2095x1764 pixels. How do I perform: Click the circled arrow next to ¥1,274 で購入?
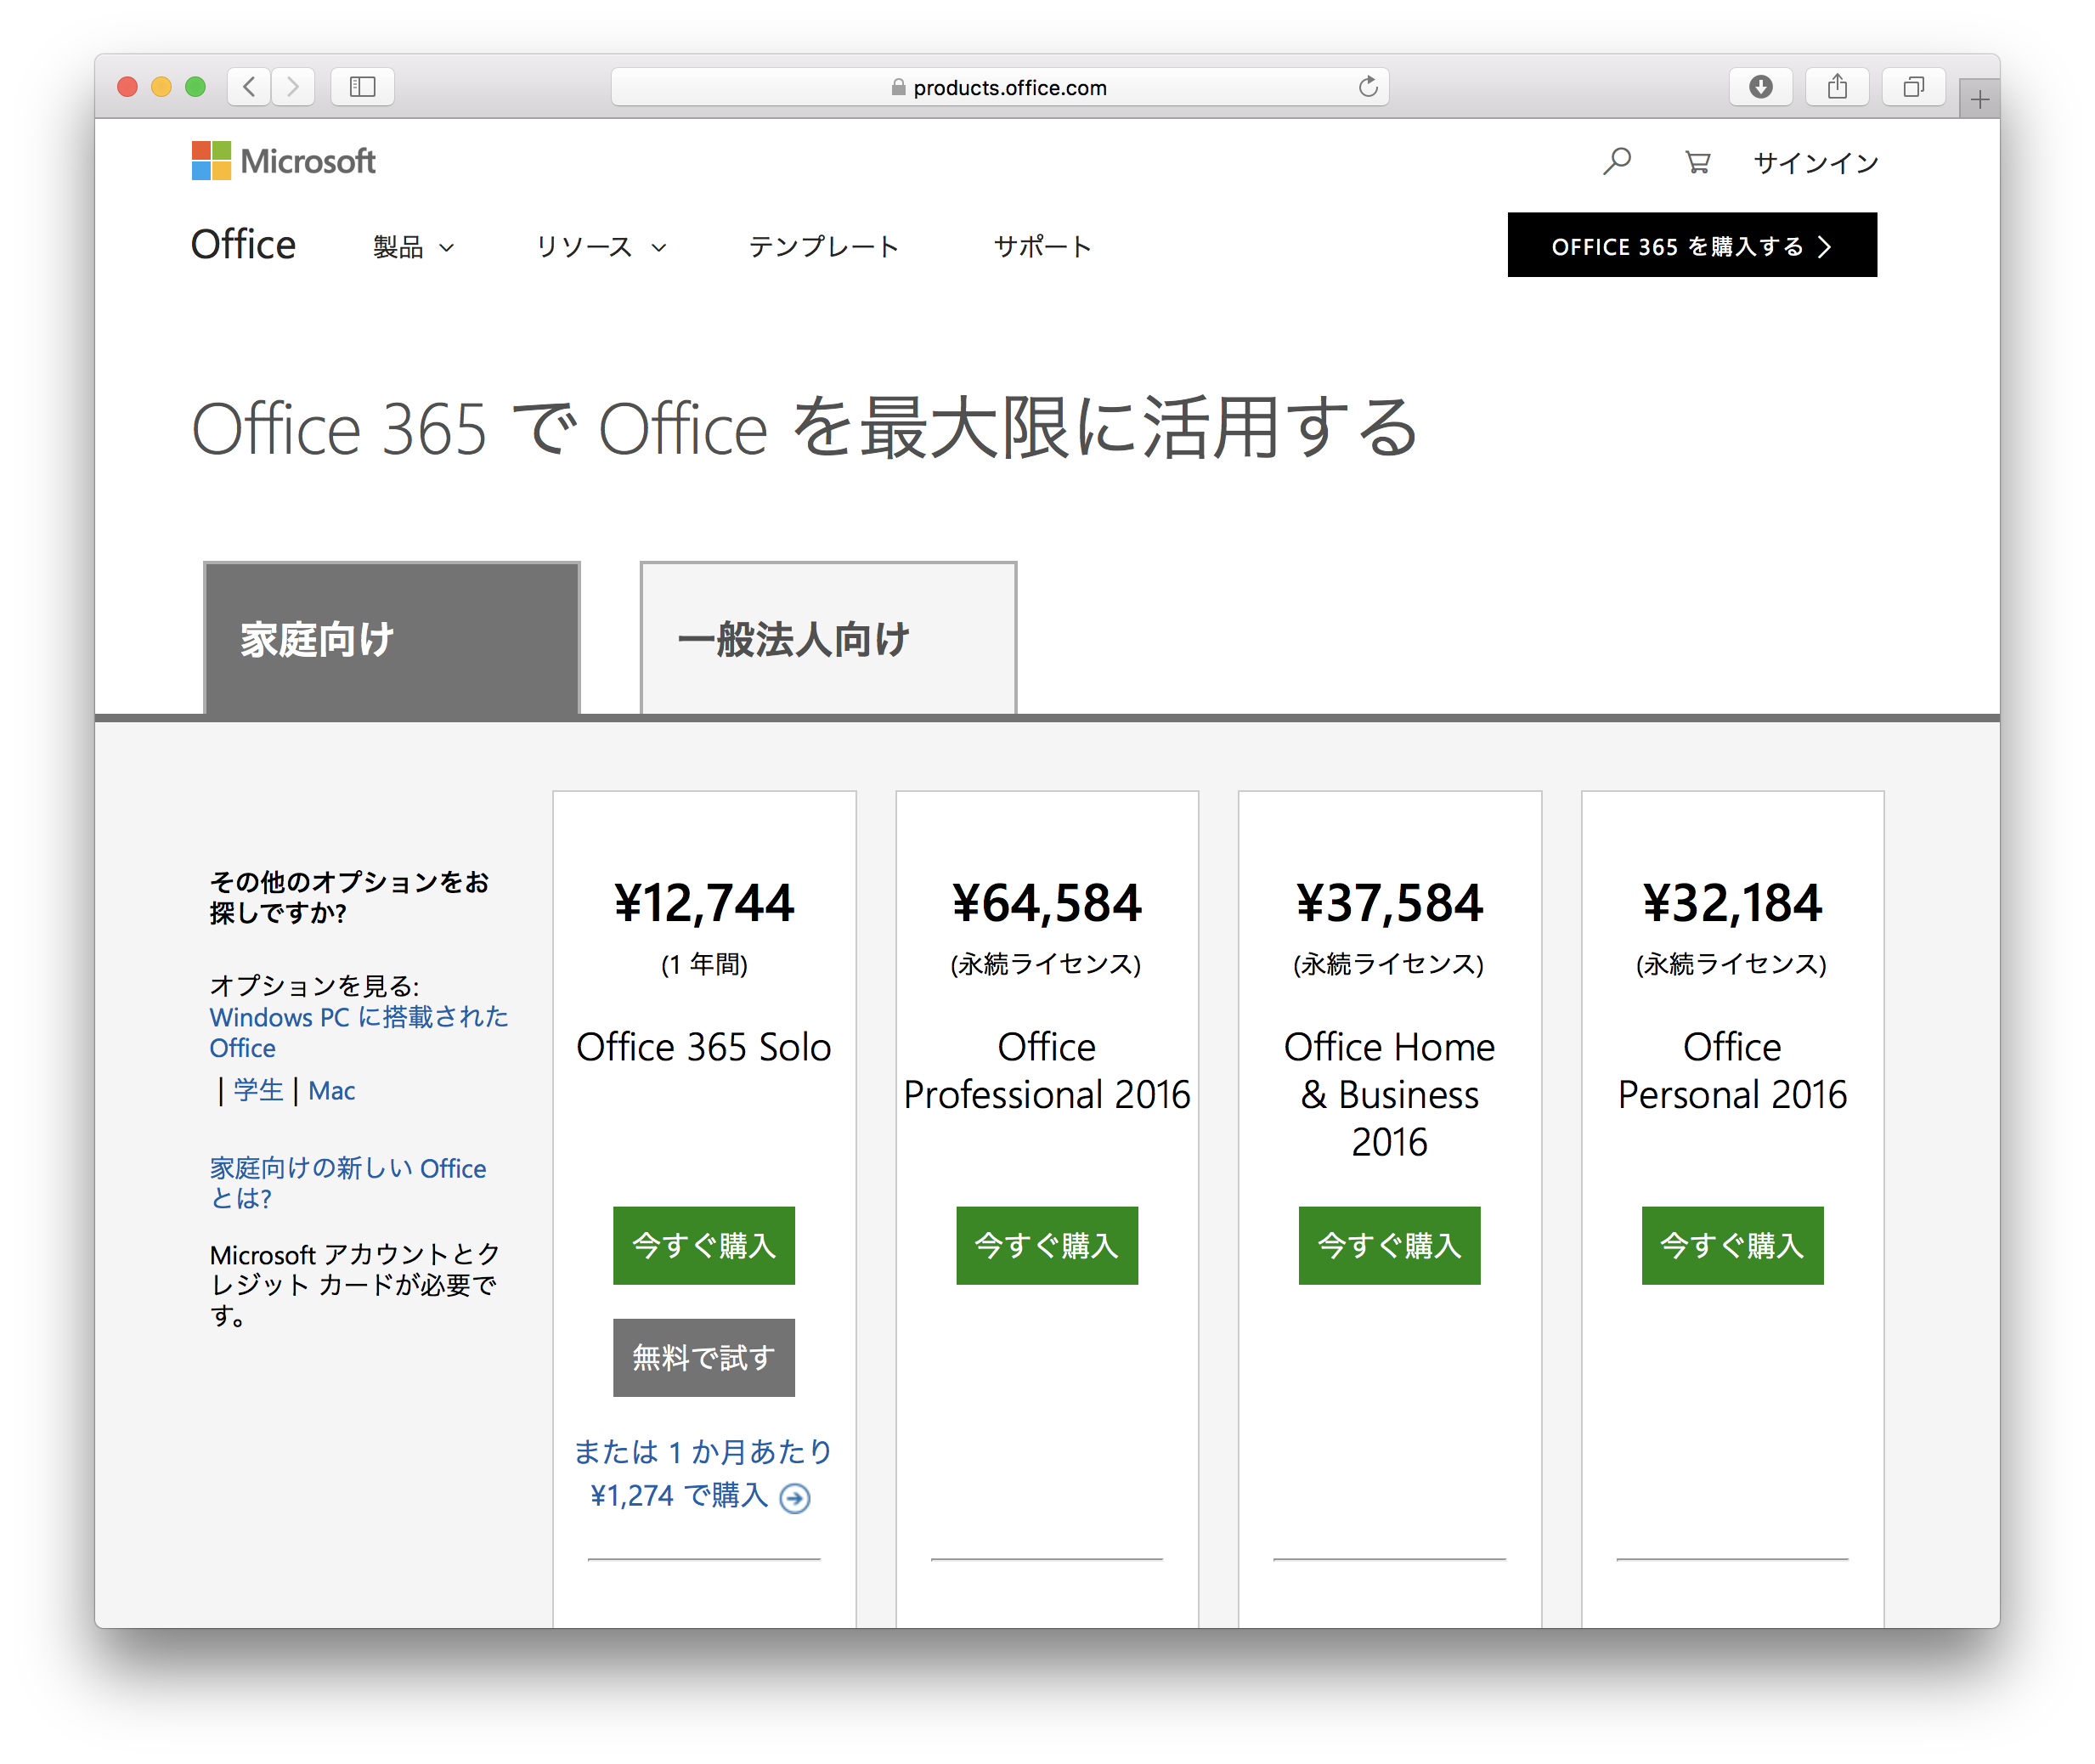click(795, 1497)
